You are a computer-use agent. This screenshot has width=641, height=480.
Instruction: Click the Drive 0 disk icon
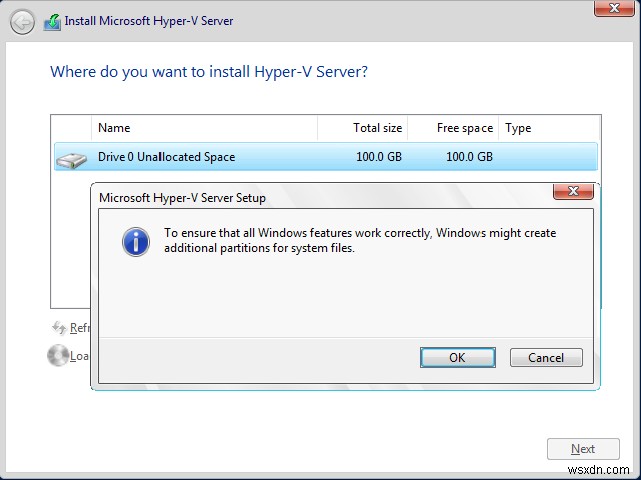72,158
